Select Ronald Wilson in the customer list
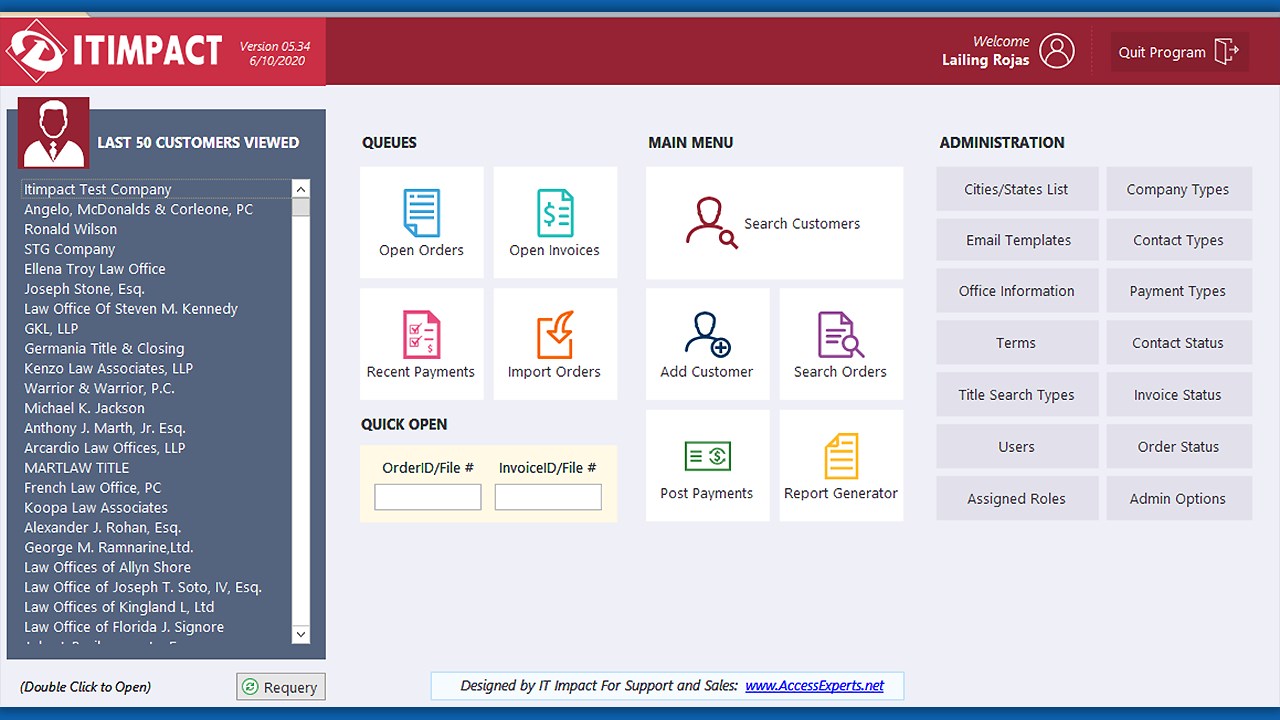Screen dimensions: 1280x720 click(156, 229)
